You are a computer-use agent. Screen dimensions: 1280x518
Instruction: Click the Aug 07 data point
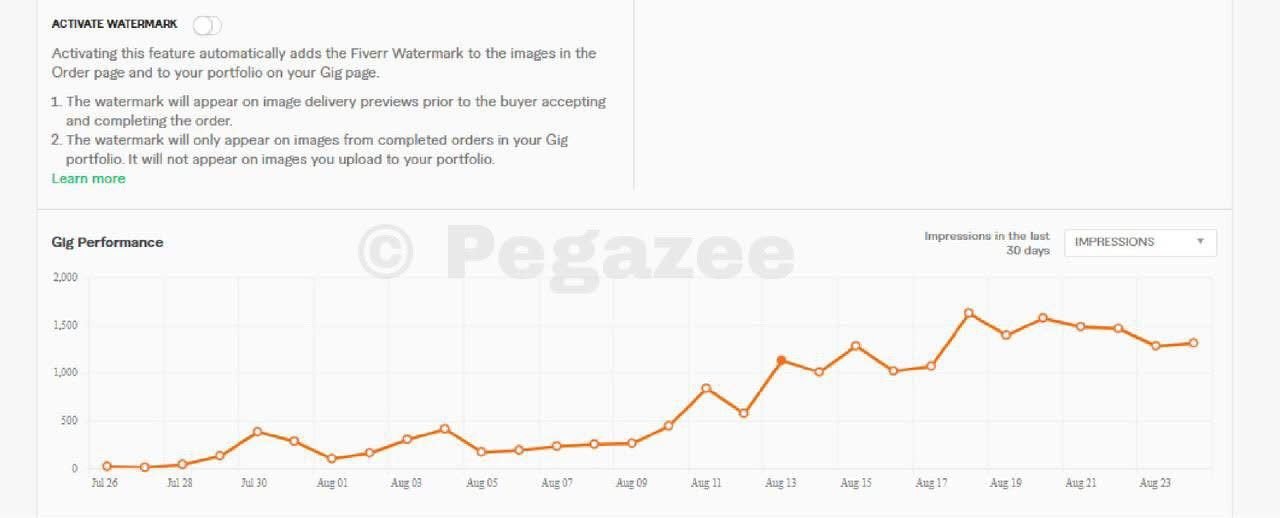(x=556, y=446)
